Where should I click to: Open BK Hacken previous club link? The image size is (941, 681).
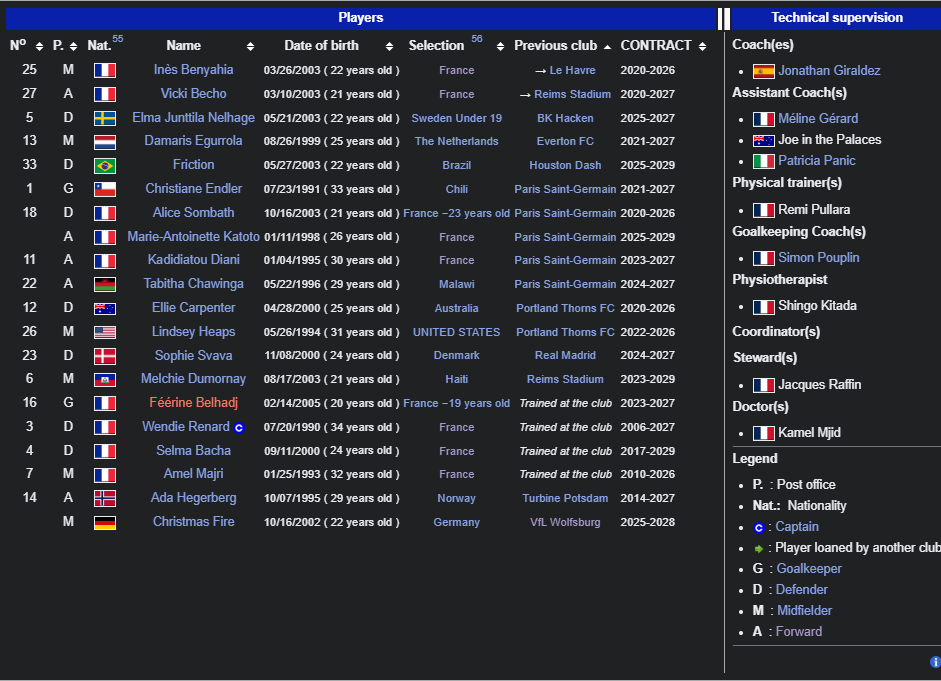click(x=565, y=118)
